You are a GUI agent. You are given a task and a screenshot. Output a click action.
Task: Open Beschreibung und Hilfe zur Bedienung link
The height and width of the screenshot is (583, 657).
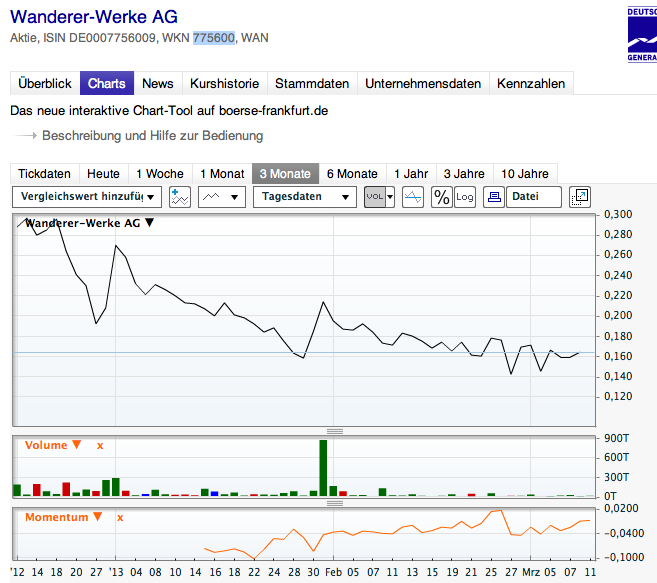[152, 135]
